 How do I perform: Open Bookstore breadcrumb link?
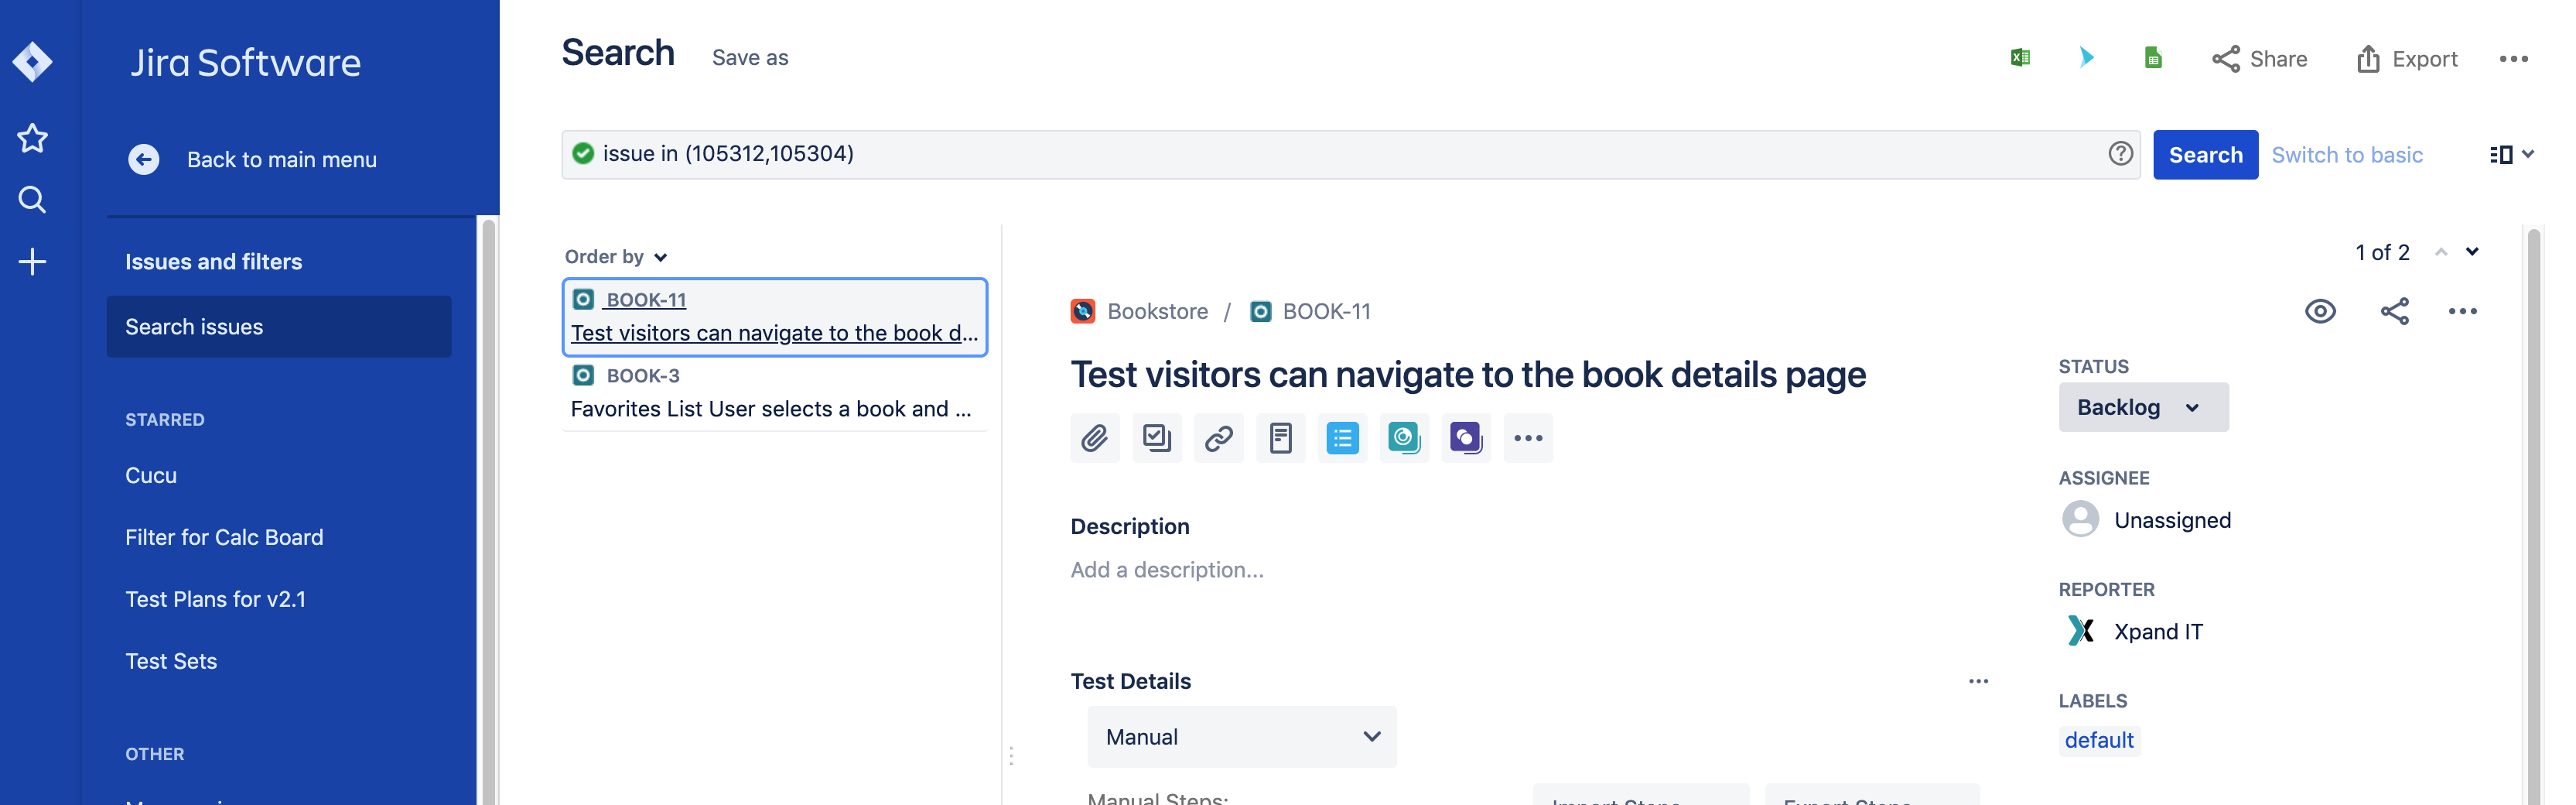coord(1157,311)
